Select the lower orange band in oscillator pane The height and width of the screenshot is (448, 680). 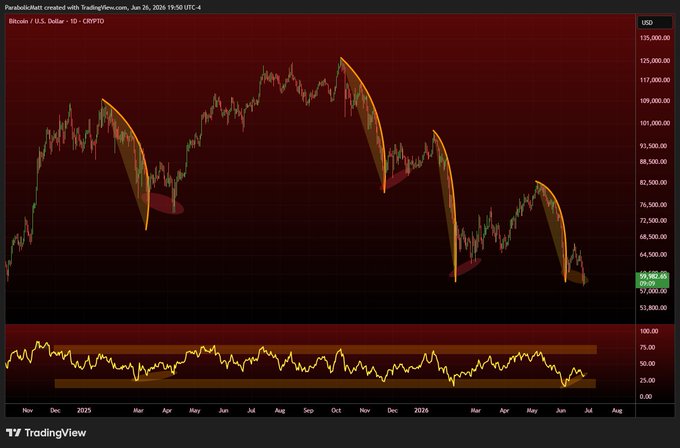point(325,383)
